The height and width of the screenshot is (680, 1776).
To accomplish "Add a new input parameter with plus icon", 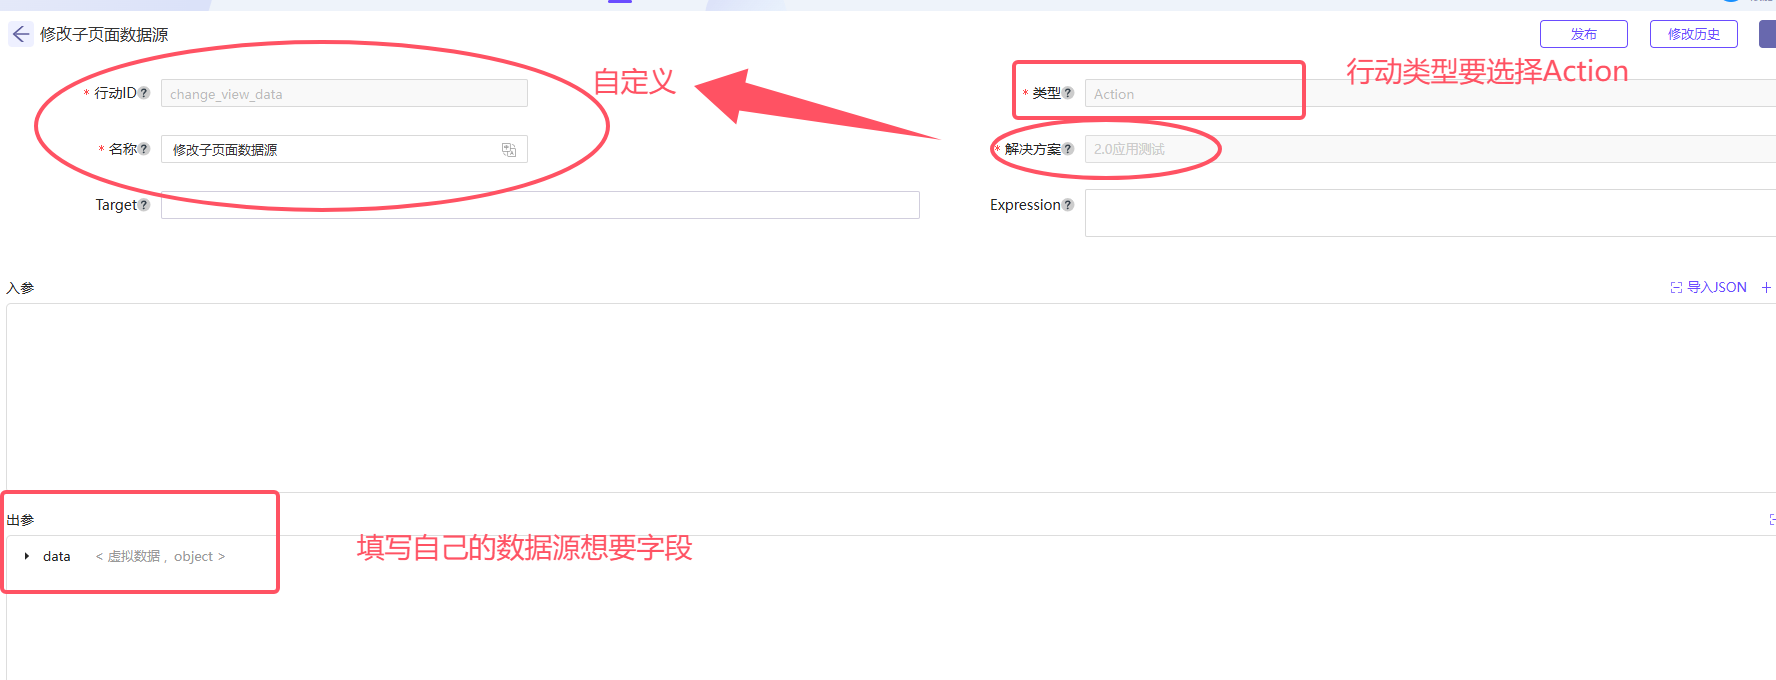I will (x=1766, y=287).
